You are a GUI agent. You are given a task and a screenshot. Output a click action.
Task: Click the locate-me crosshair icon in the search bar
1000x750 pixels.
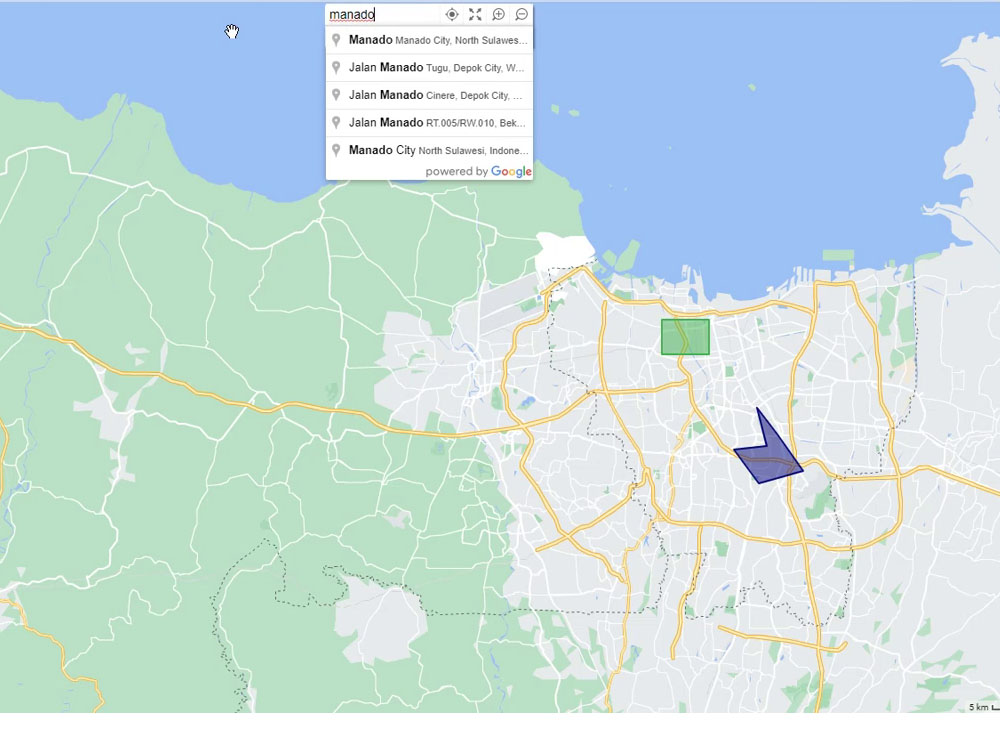click(x=452, y=14)
